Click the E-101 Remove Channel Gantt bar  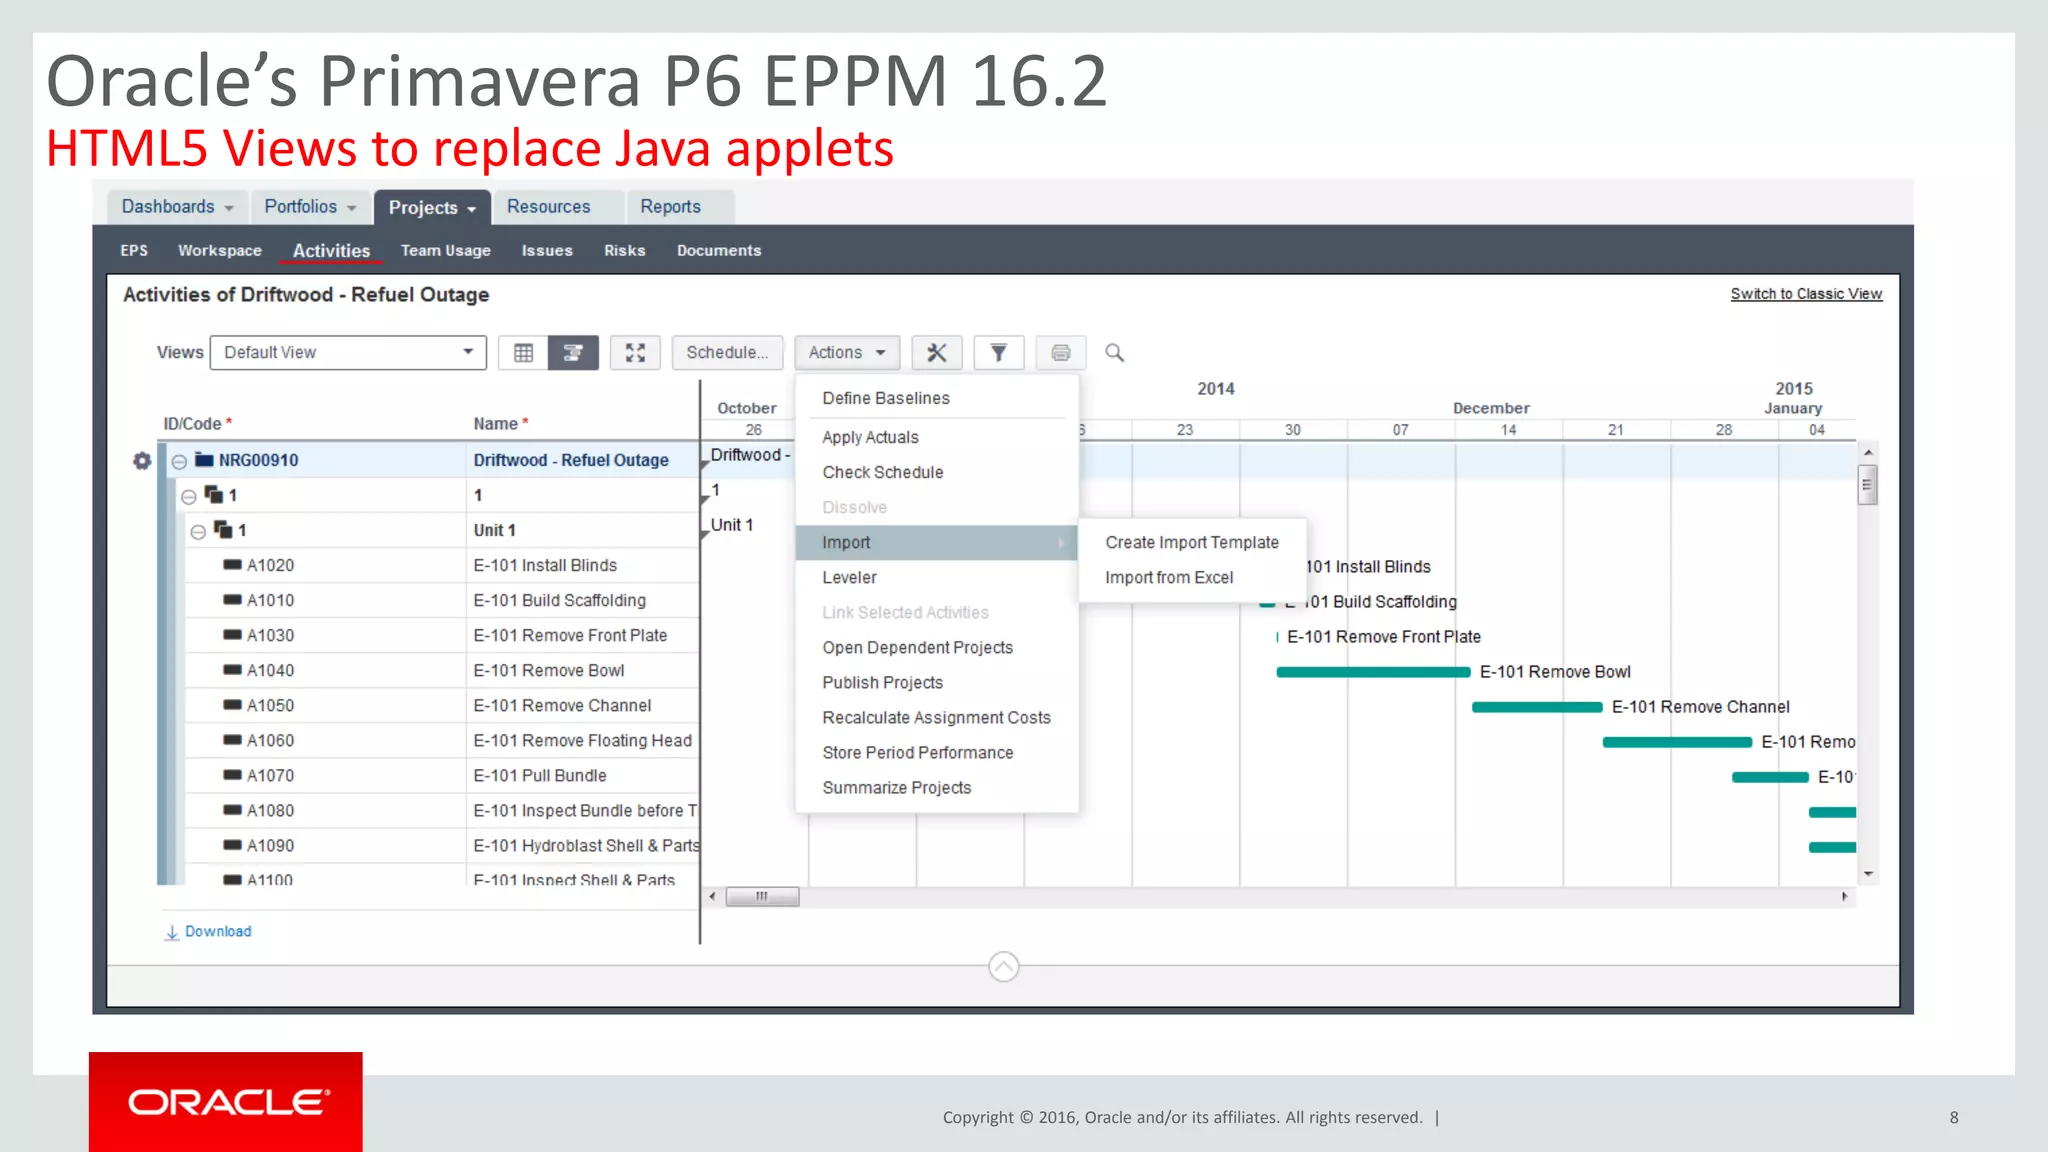pyautogui.click(x=1537, y=707)
